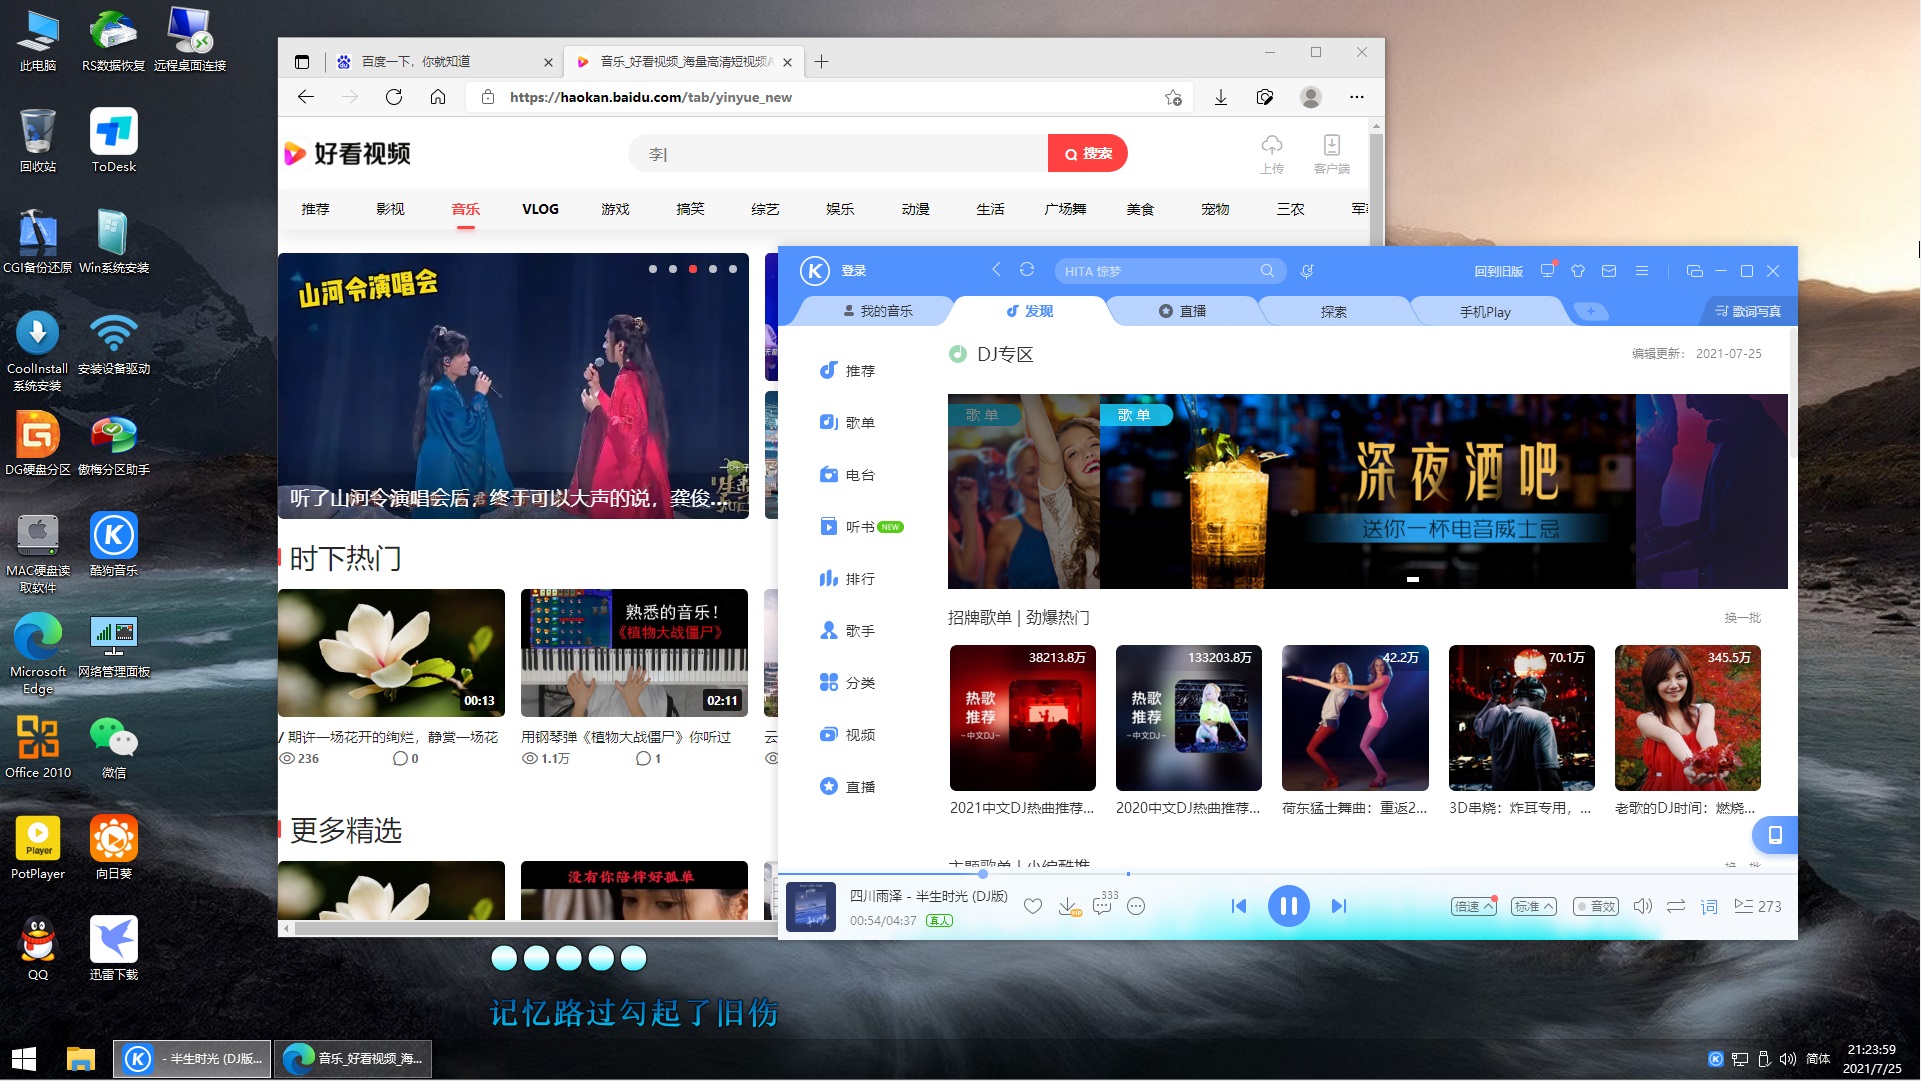Switch to 我的音乐 tab
This screenshot has height=1081, width=1921.
coord(877,311)
